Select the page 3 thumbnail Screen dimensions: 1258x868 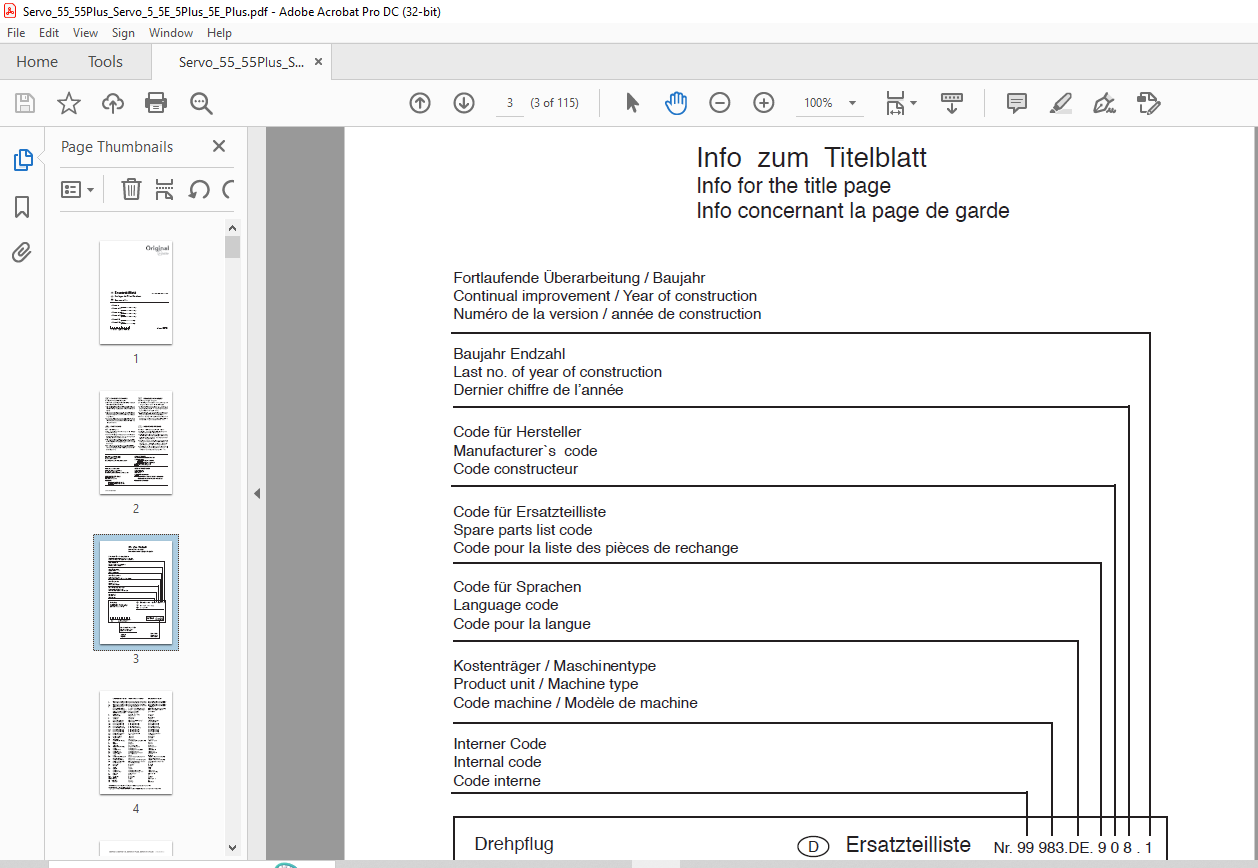(136, 592)
